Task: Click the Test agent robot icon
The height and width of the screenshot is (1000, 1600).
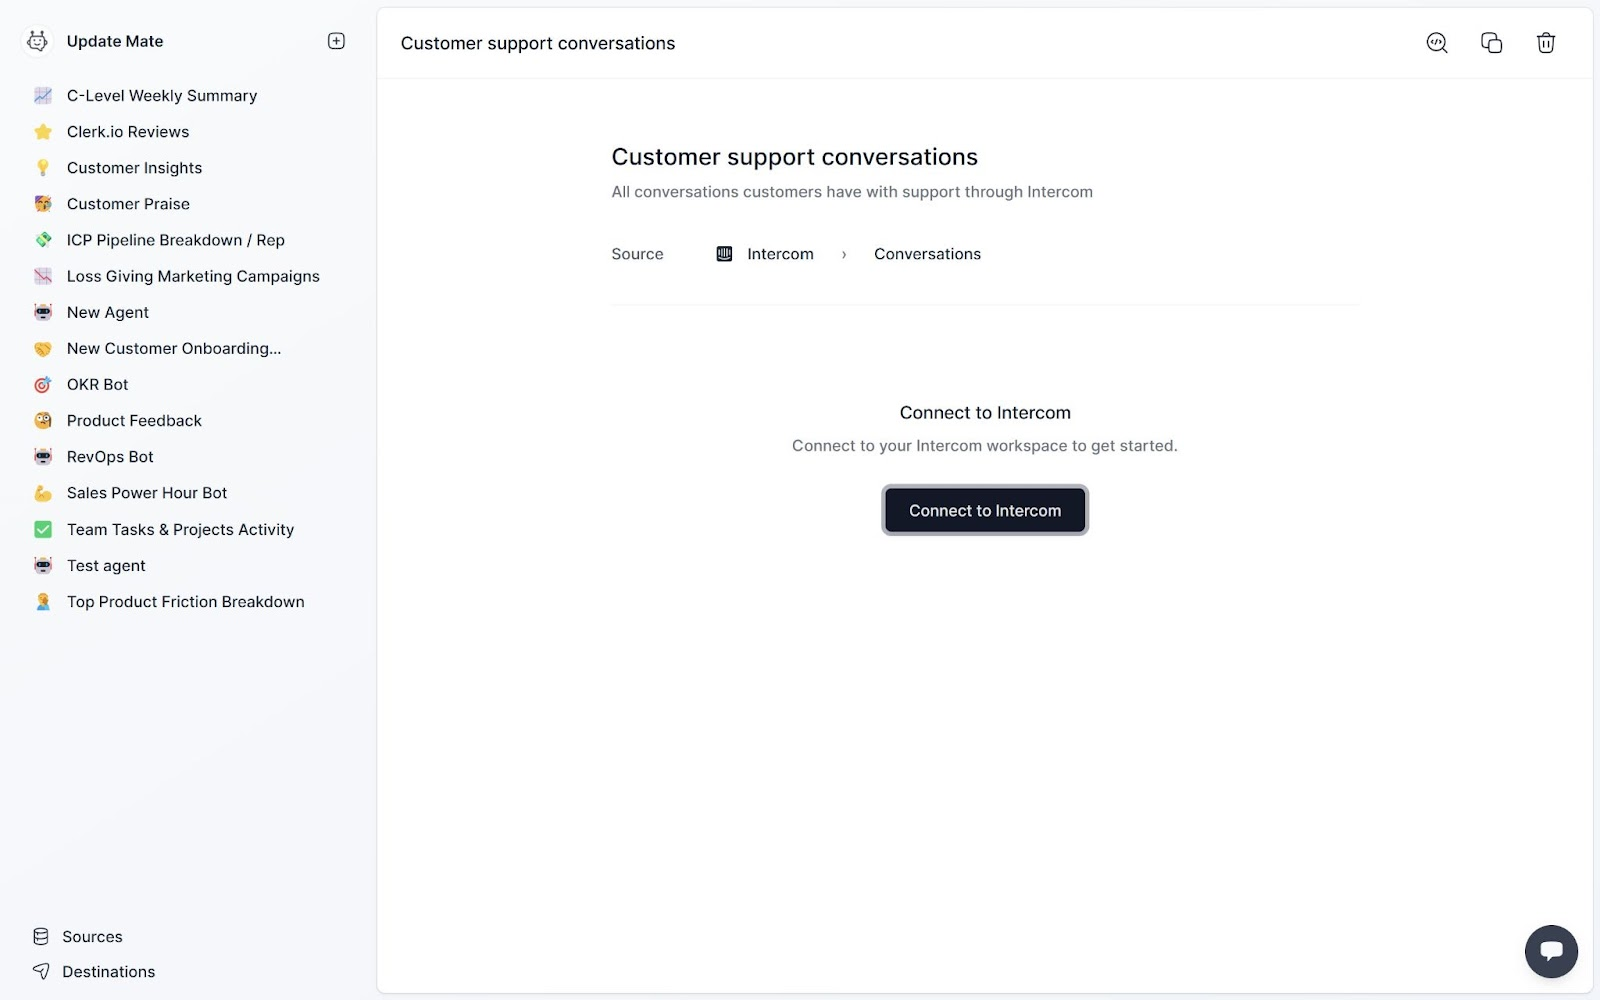Action: point(43,566)
